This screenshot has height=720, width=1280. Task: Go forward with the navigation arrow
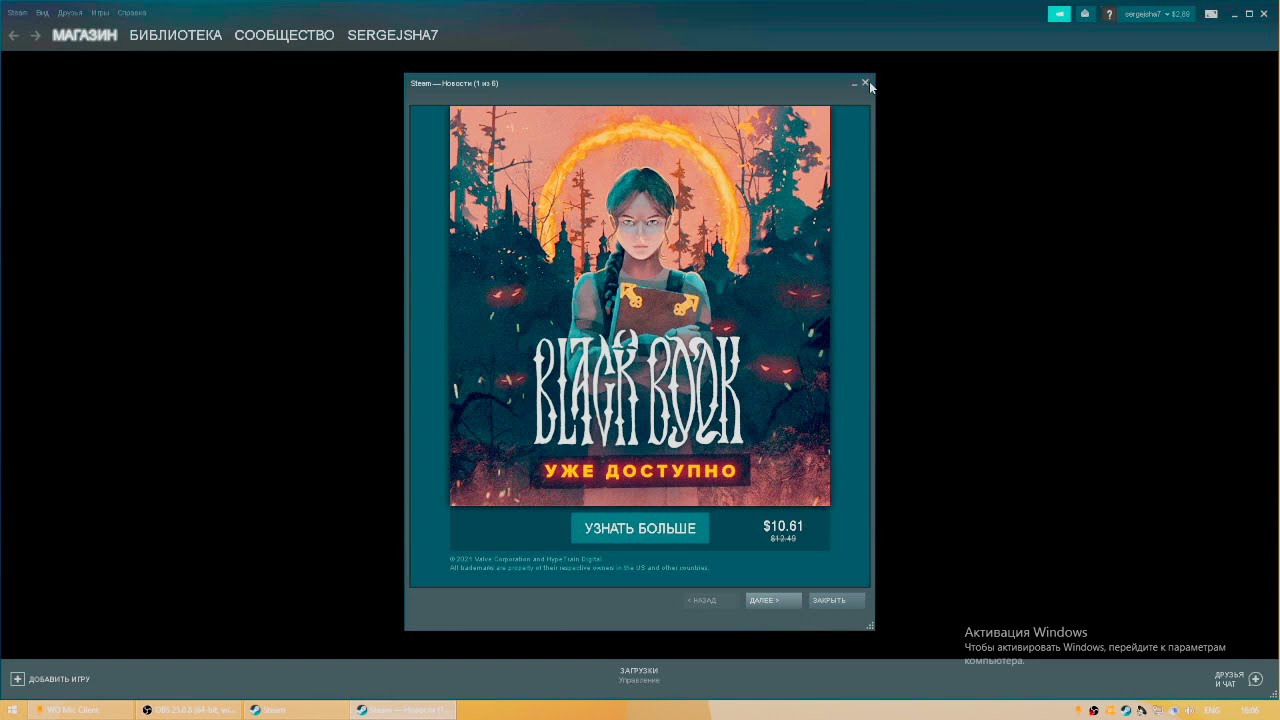tap(36, 35)
